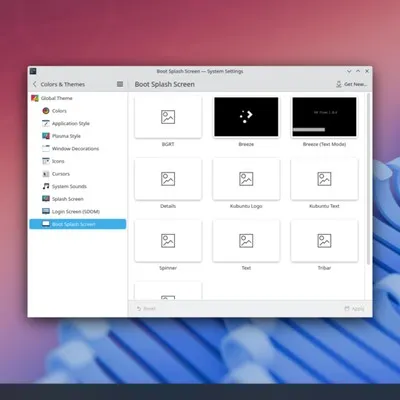Open the Icons settings entry
Viewport: 400px width, 400px height.
46,161
